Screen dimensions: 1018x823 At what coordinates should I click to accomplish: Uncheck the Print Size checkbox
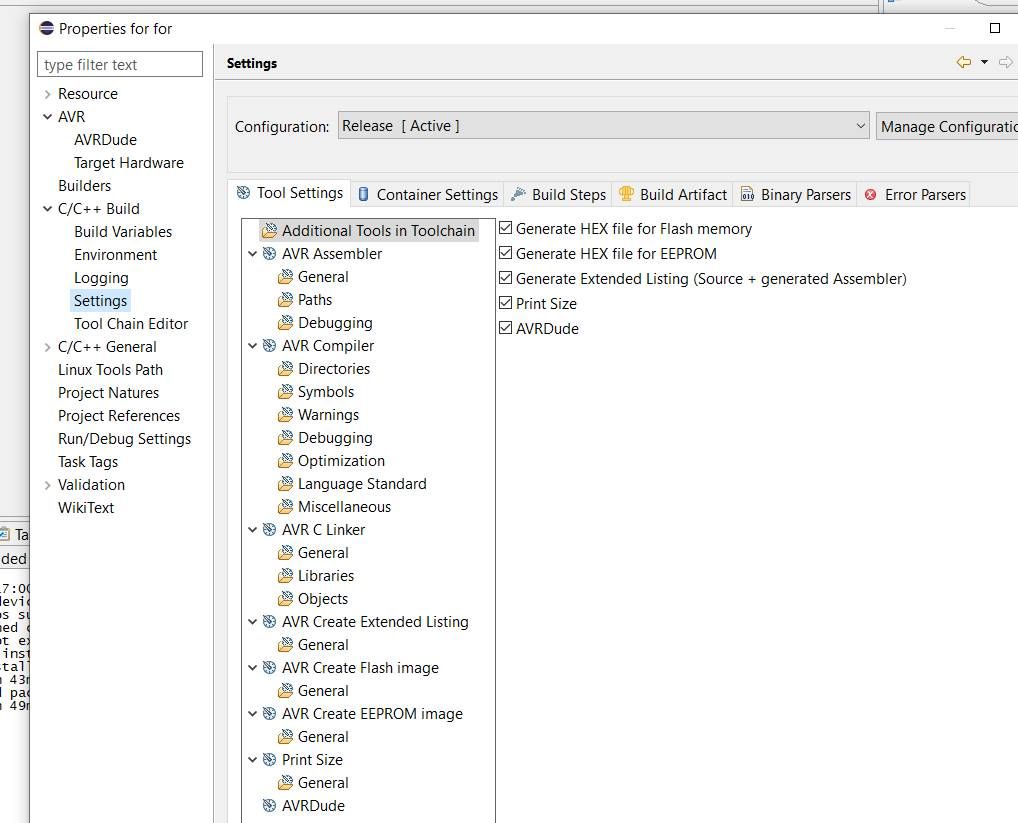506,303
